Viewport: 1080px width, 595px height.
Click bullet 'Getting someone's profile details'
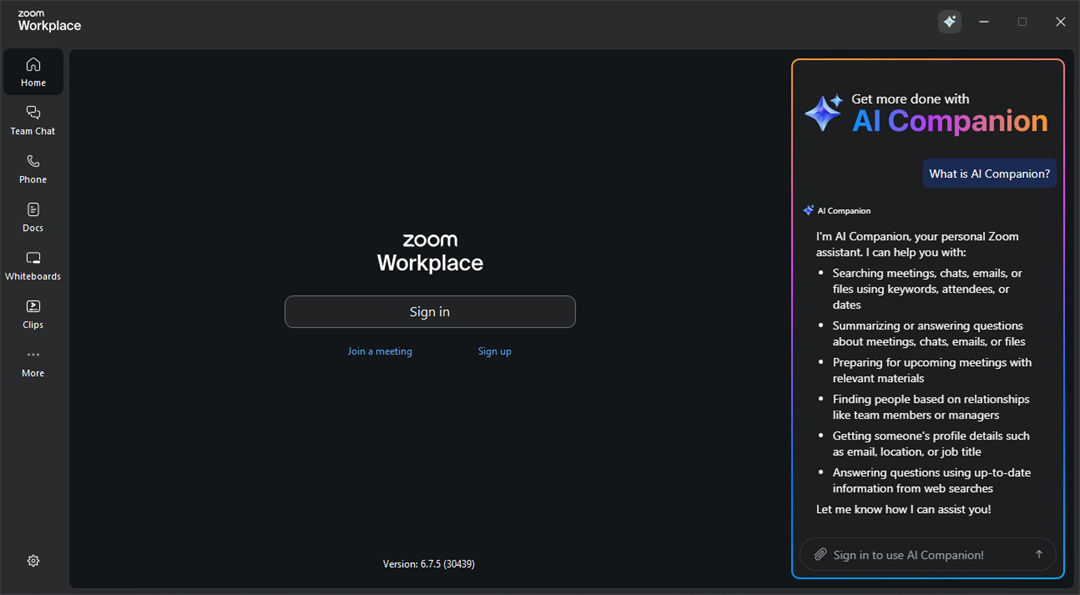pyautogui.click(x=931, y=443)
